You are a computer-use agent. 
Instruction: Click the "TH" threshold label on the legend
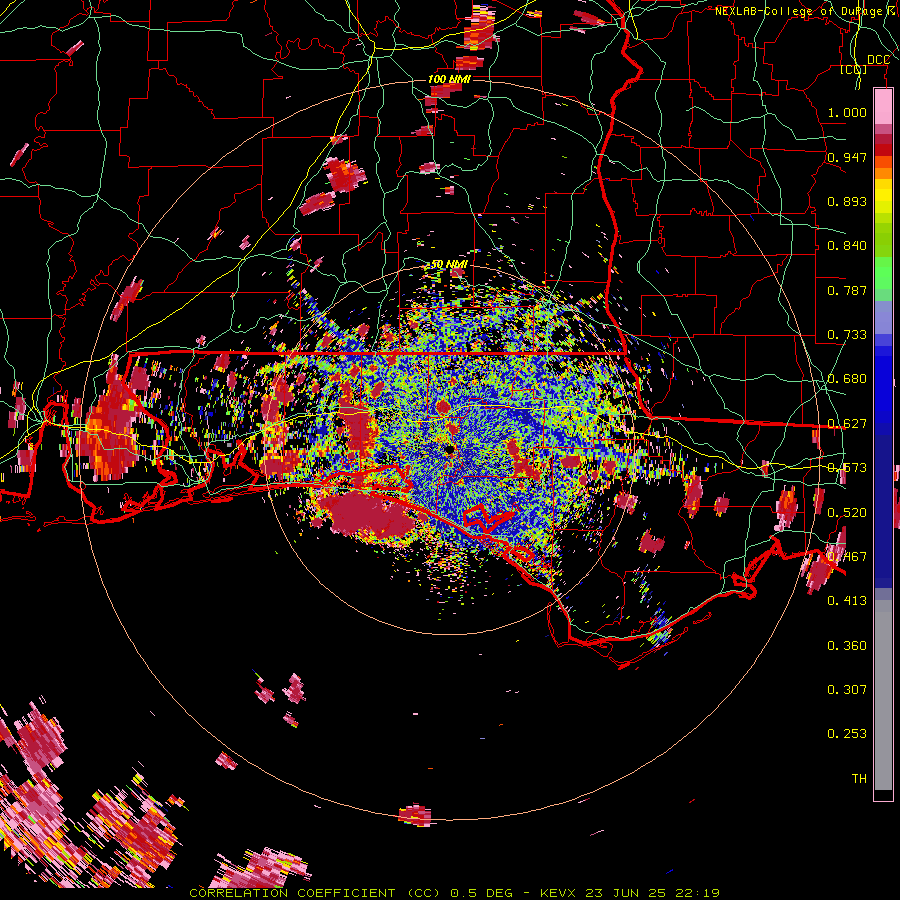pos(859,778)
